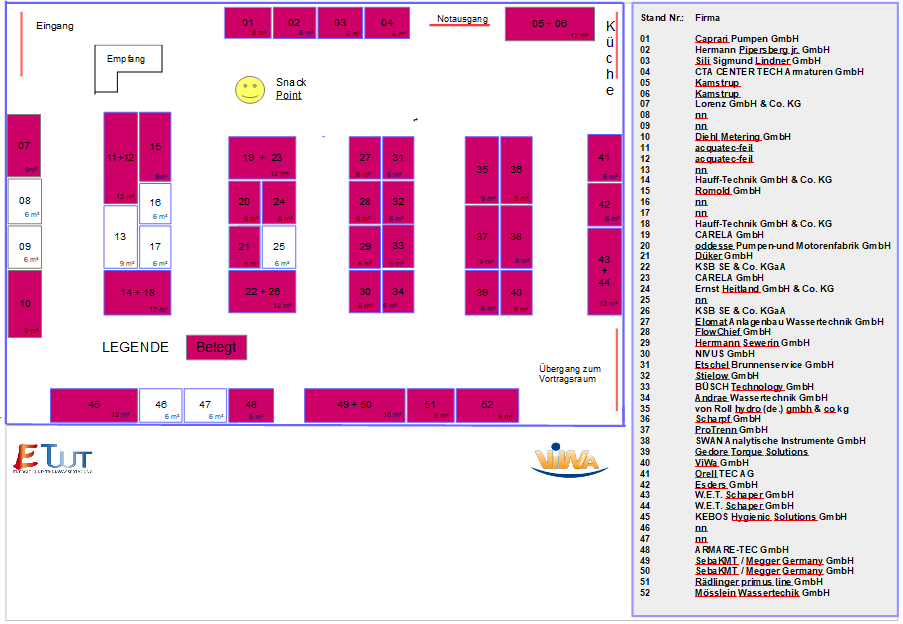The height and width of the screenshot is (624, 903).
Task: Select booth 02 on the floor plan
Action: pos(294,23)
